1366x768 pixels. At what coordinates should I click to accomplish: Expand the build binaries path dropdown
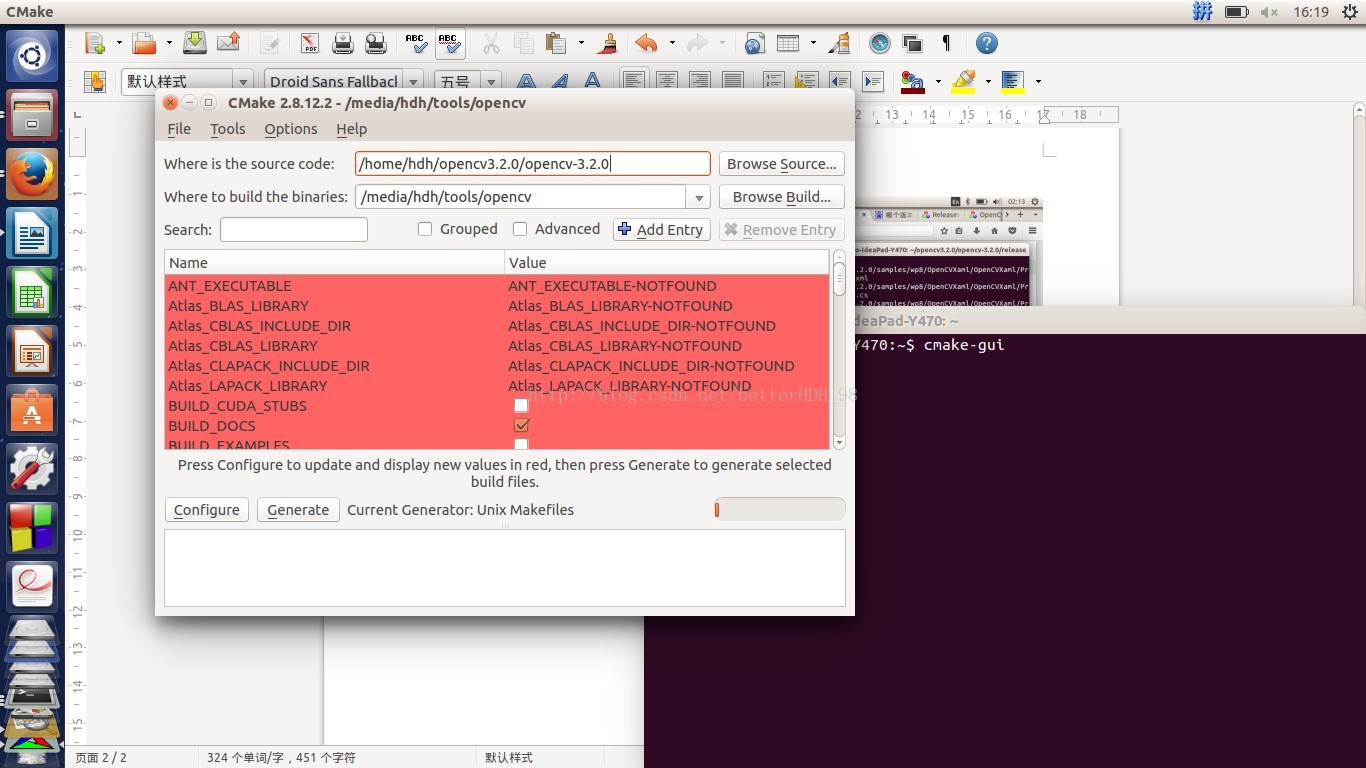tap(698, 197)
